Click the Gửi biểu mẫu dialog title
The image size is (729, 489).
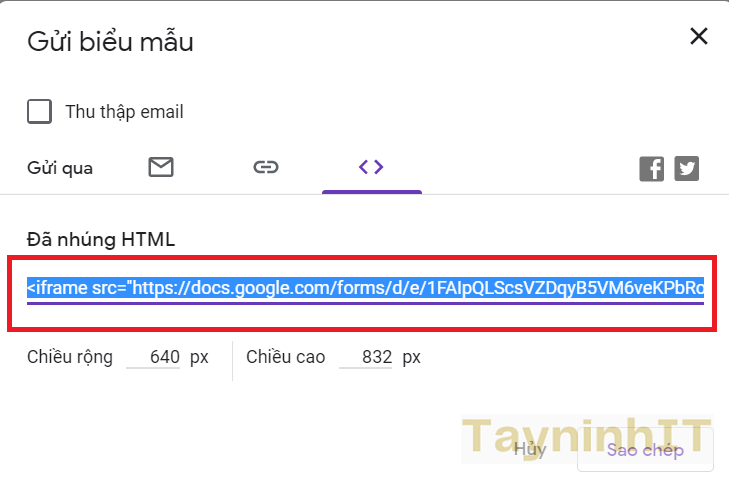[110, 42]
